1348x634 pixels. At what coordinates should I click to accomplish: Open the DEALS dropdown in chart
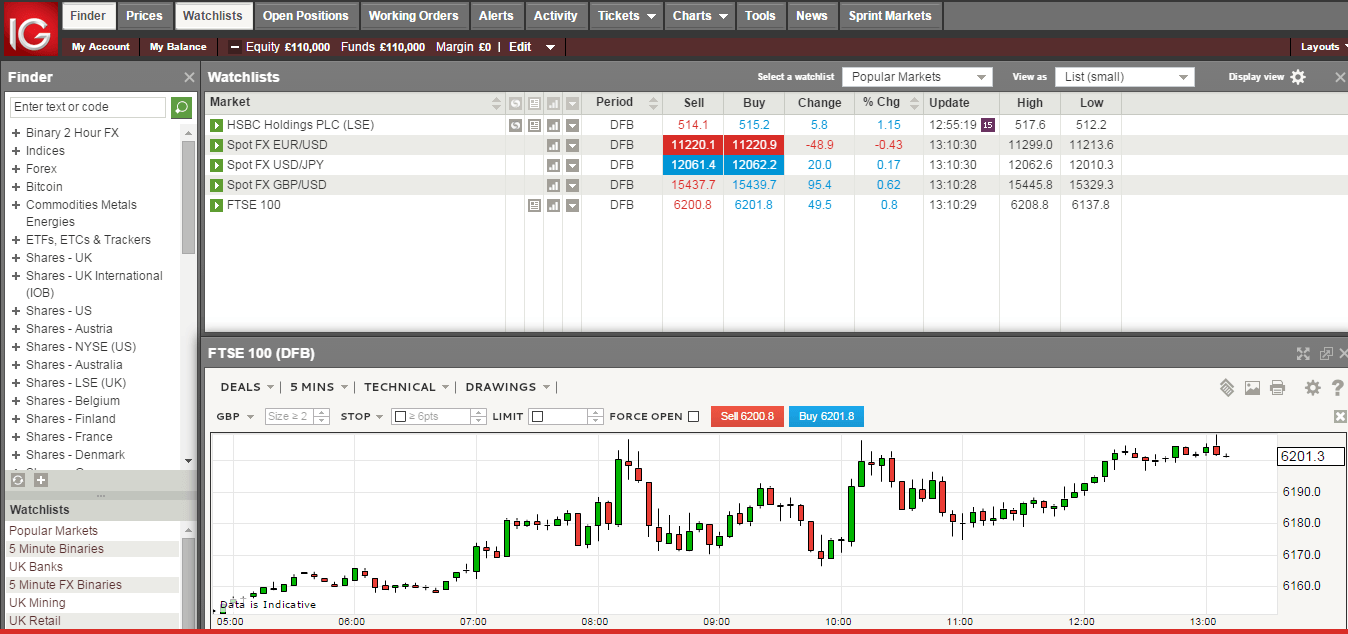247,387
